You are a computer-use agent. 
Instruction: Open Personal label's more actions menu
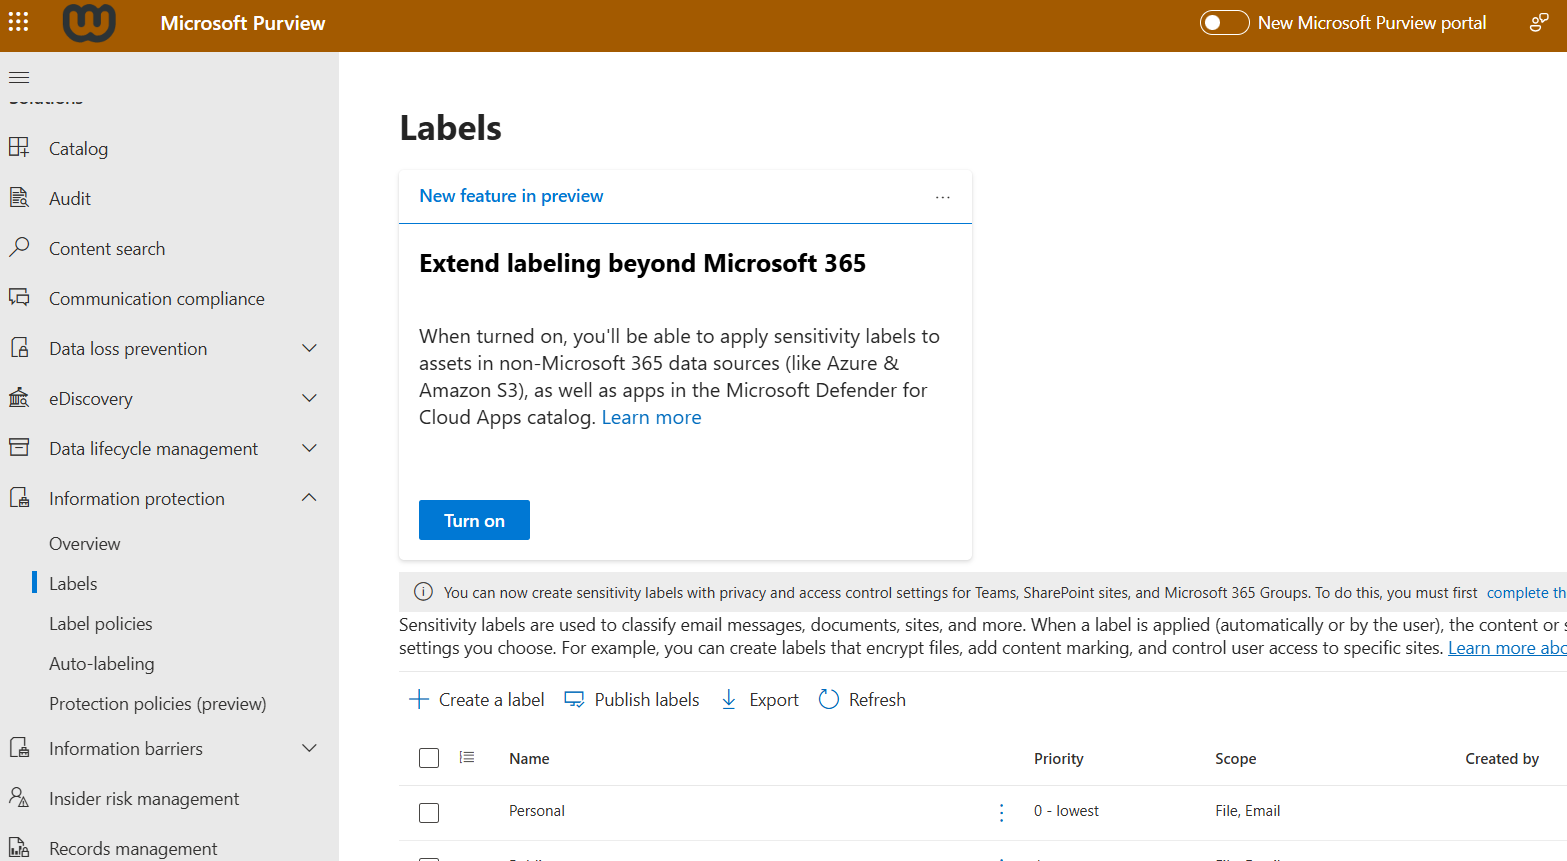point(1001,812)
